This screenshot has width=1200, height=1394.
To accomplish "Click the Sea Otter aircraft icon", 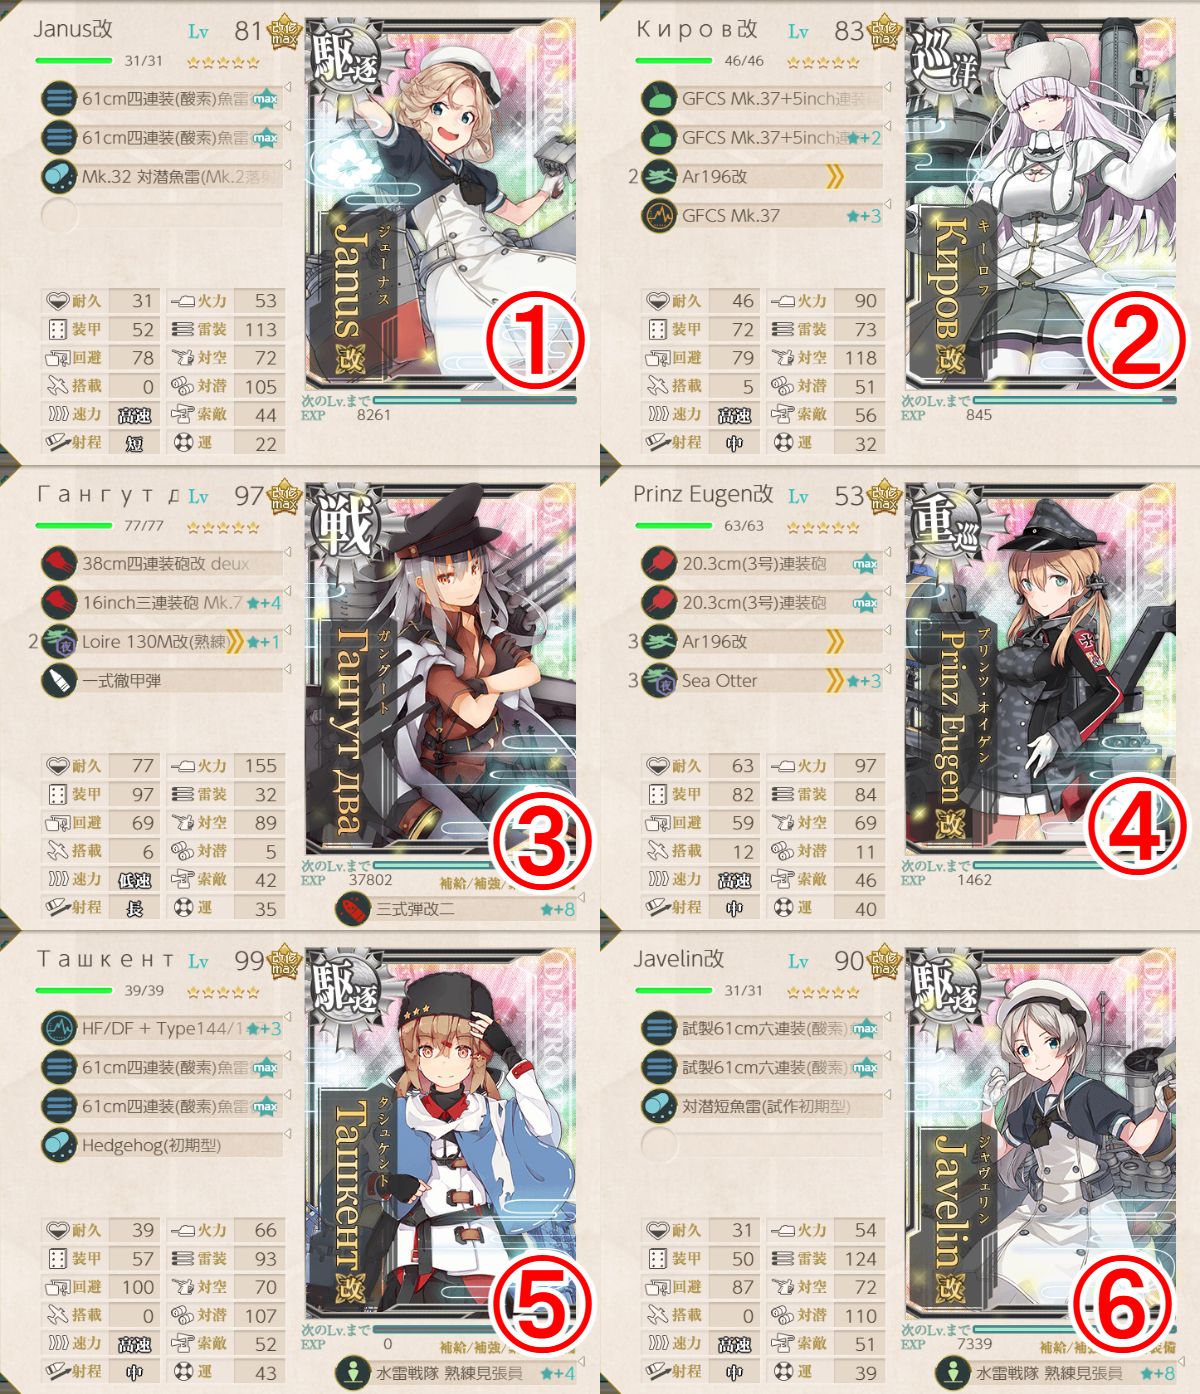I will coord(659,681).
